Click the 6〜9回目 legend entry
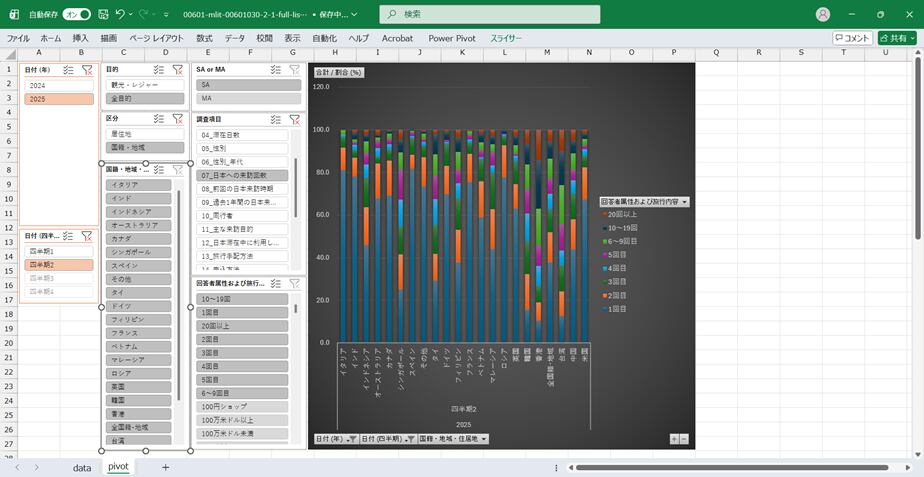 coord(621,241)
